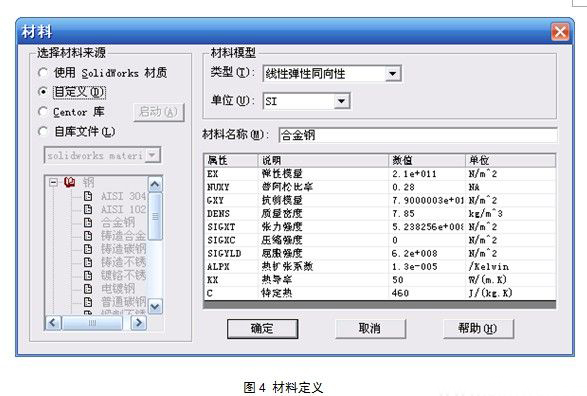The height and width of the screenshot is (396, 587).
Task: Click the tree scroll-left arrow
Action: coord(53,322)
